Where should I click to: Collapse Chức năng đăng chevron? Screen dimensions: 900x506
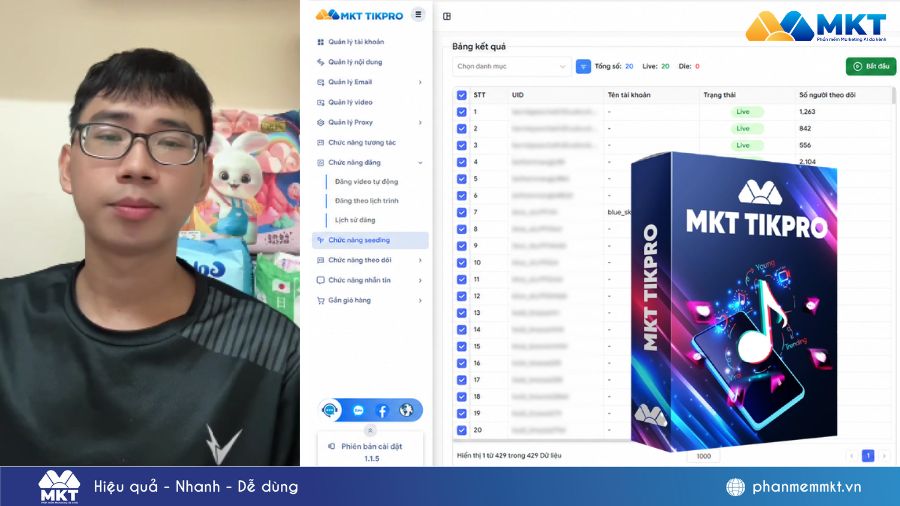tap(420, 162)
